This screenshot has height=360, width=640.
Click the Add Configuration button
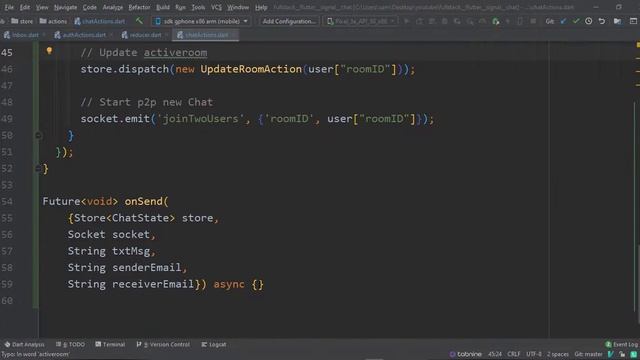[289, 21]
